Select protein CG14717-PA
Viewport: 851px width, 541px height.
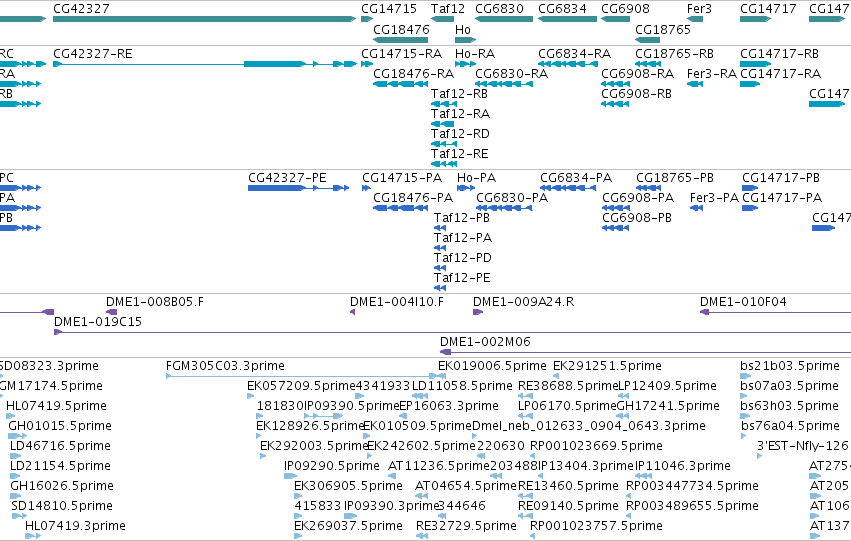(750, 208)
